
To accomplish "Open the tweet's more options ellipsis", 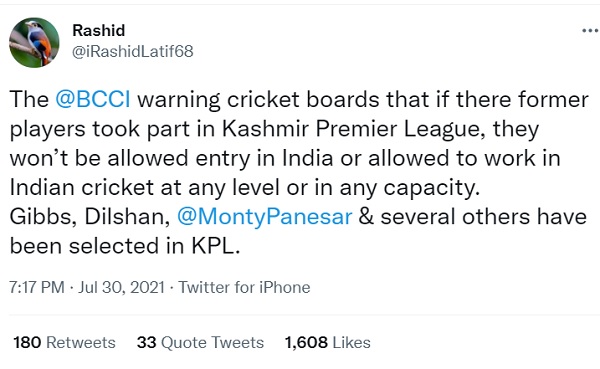I will pyautogui.click(x=590, y=31).
